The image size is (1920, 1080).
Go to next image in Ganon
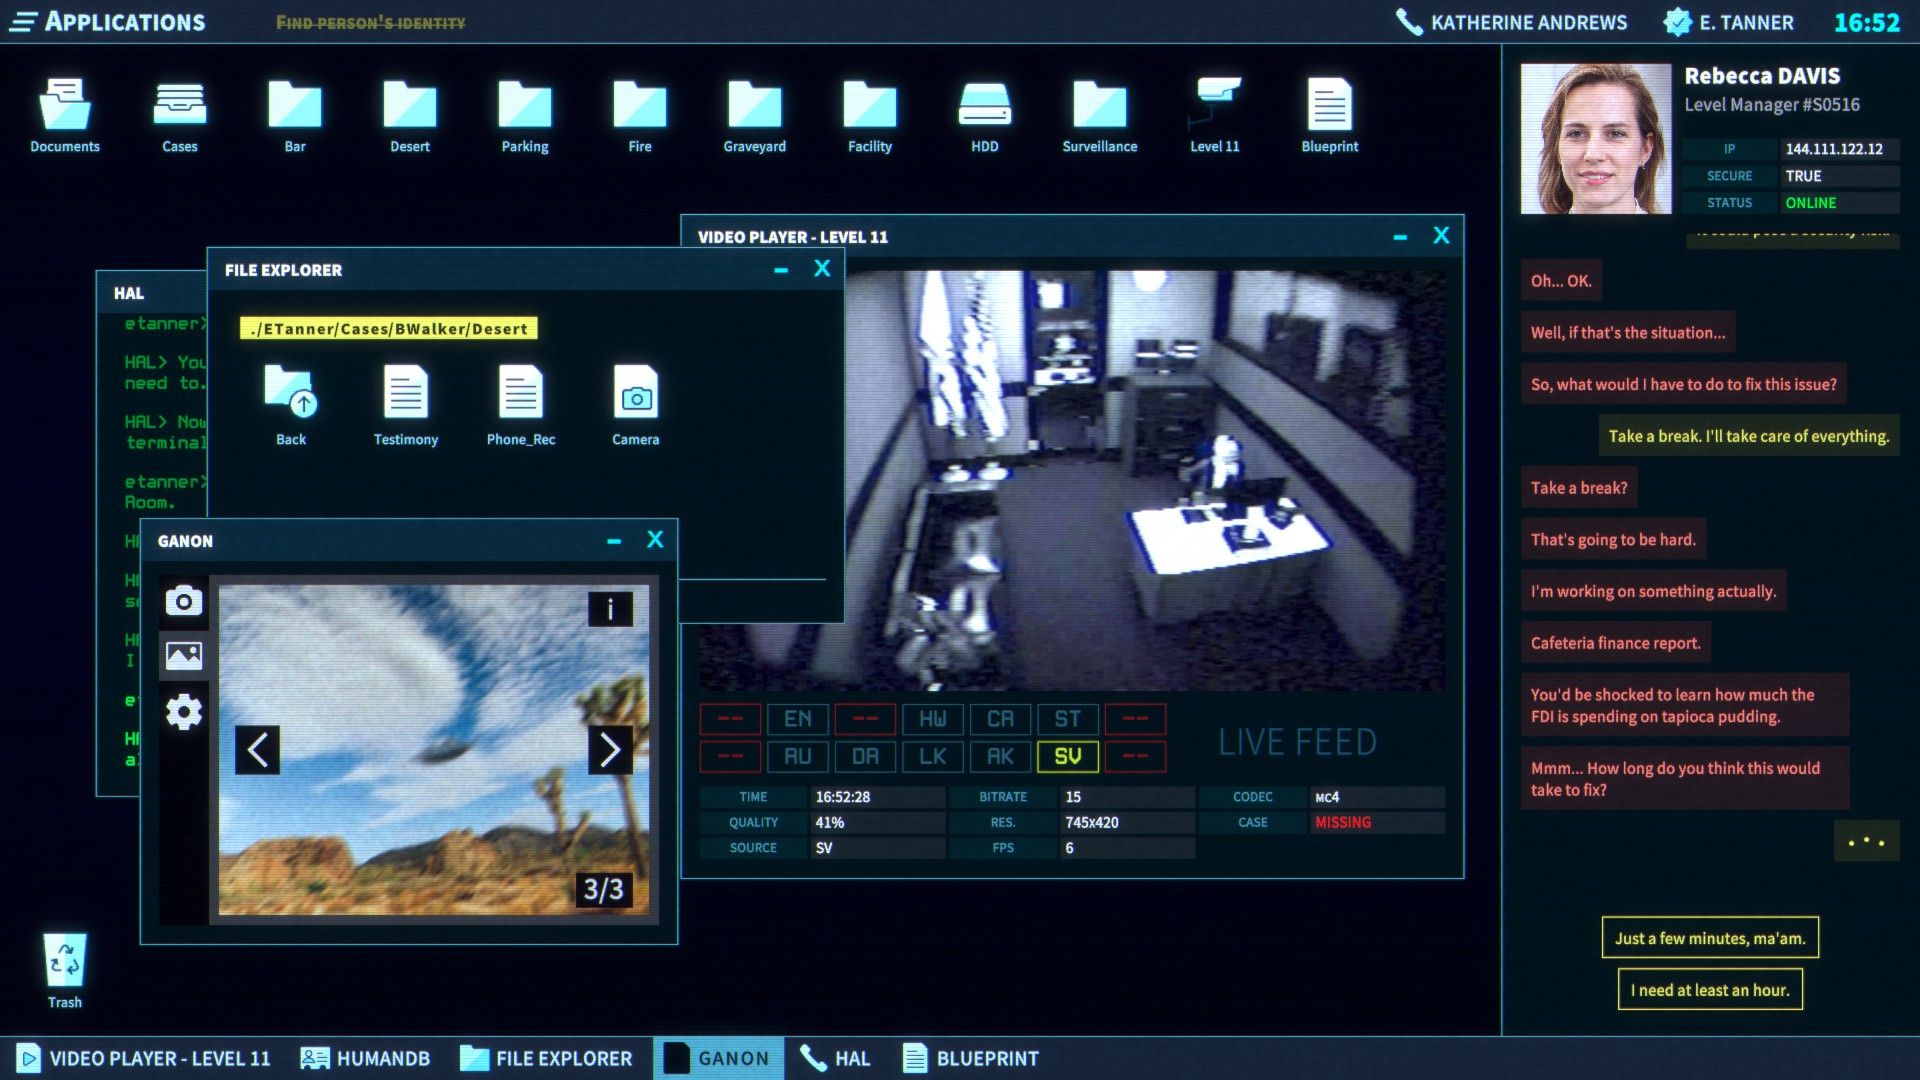(610, 750)
